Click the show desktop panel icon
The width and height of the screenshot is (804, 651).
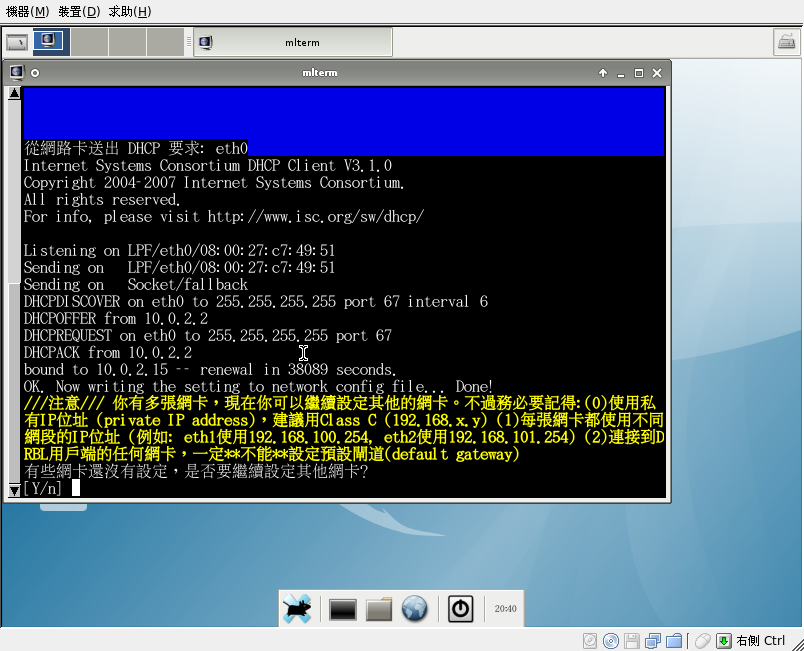17,42
